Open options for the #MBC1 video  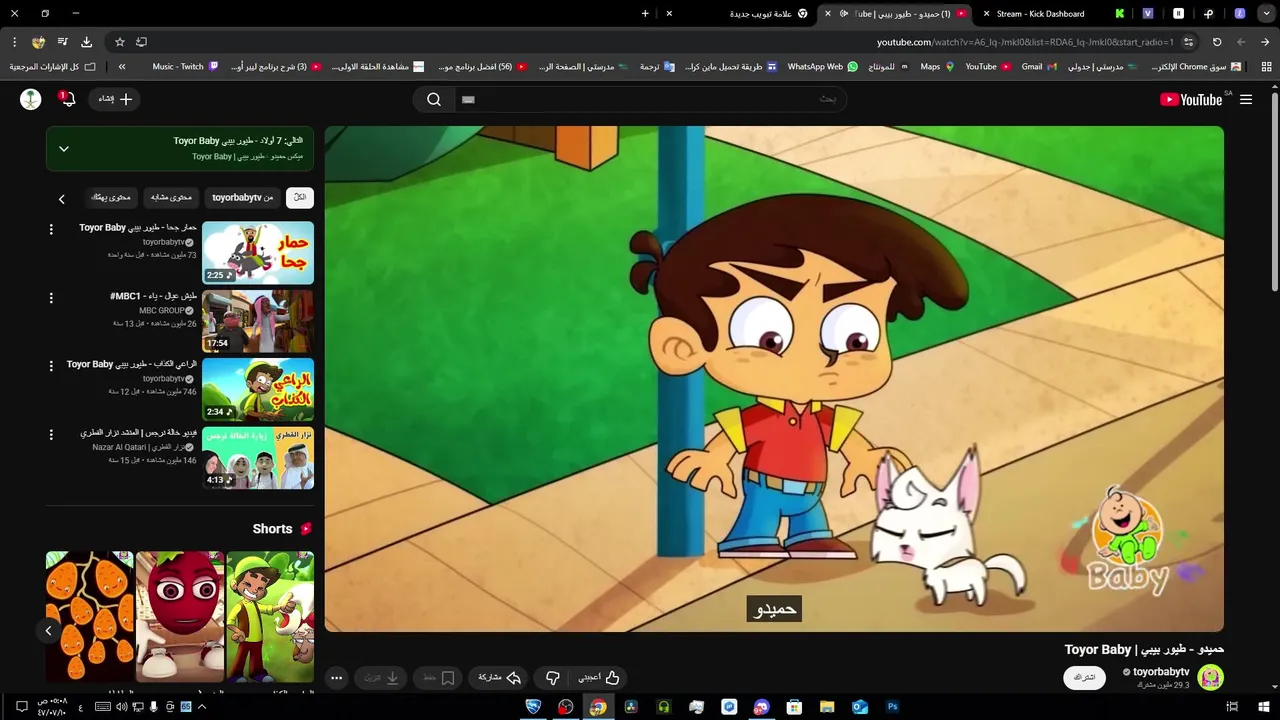[x=51, y=298]
